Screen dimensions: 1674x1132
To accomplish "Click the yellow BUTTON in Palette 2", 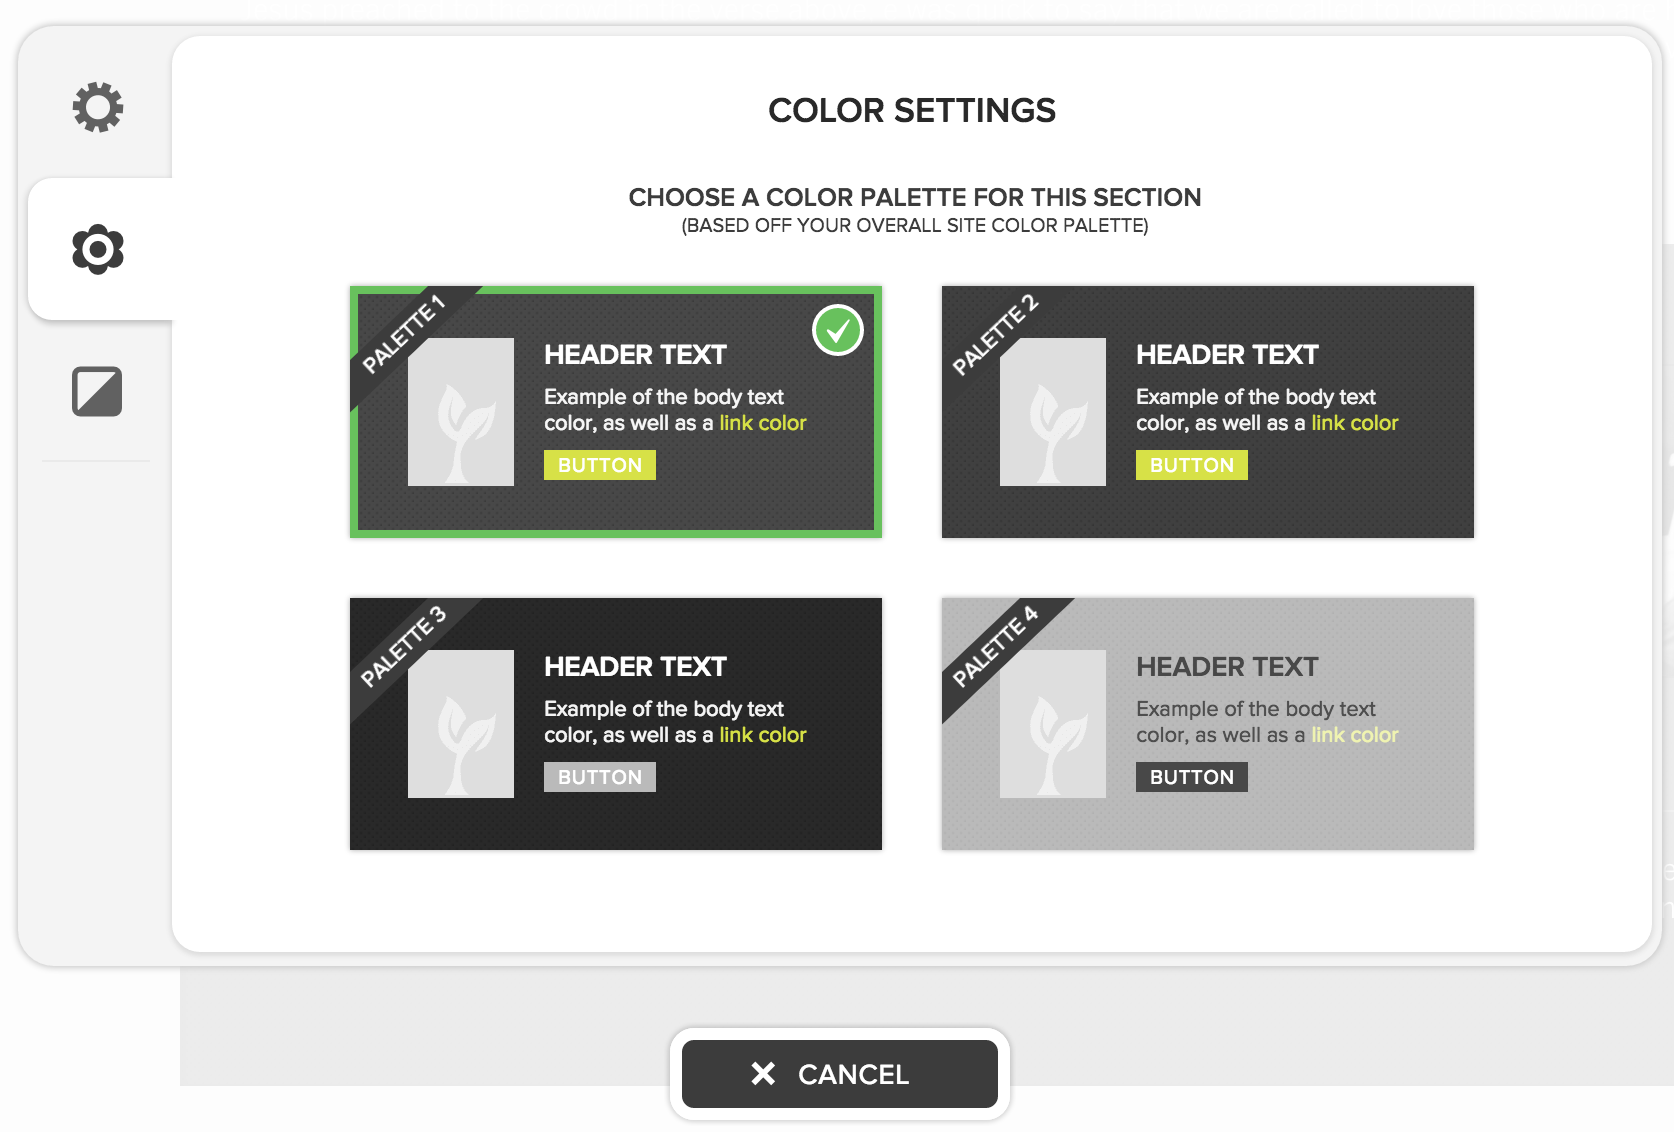I will (1192, 465).
